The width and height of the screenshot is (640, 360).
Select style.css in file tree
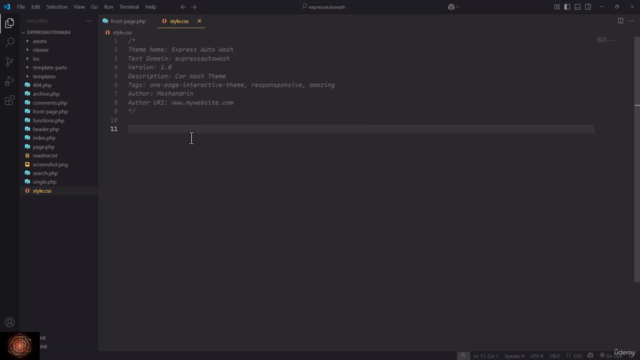(x=42, y=191)
